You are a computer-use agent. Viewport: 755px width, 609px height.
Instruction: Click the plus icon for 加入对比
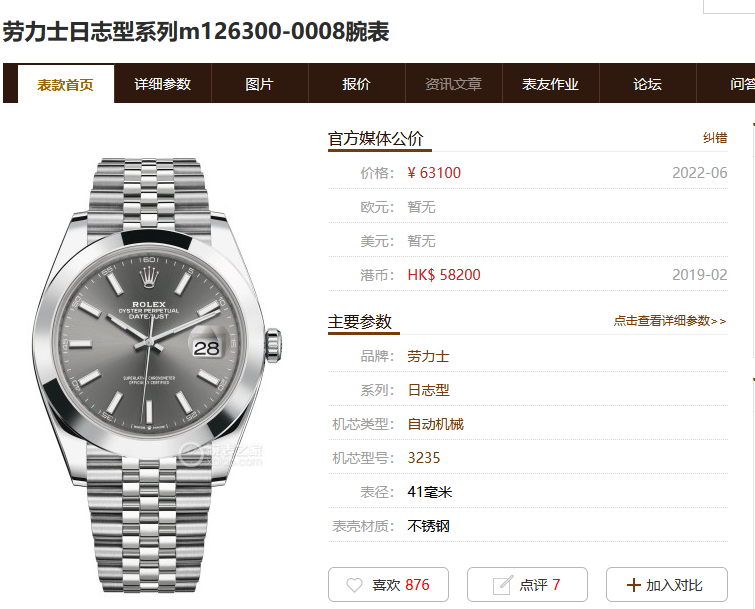pyautogui.click(x=634, y=585)
